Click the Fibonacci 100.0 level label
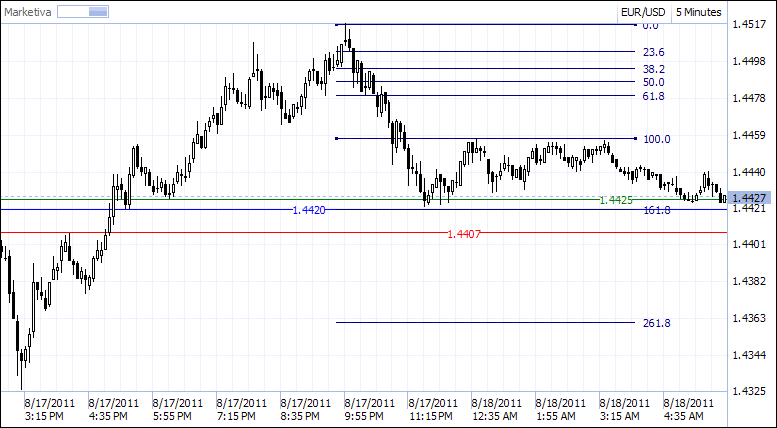Image resolution: width=777 pixels, height=428 pixels. pyautogui.click(x=657, y=139)
